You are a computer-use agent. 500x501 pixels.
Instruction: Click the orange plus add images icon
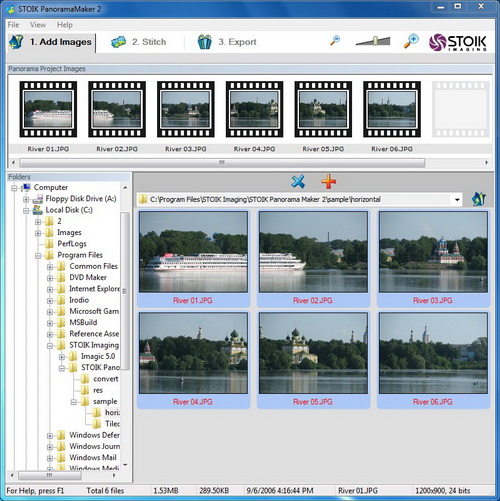(329, 182)
